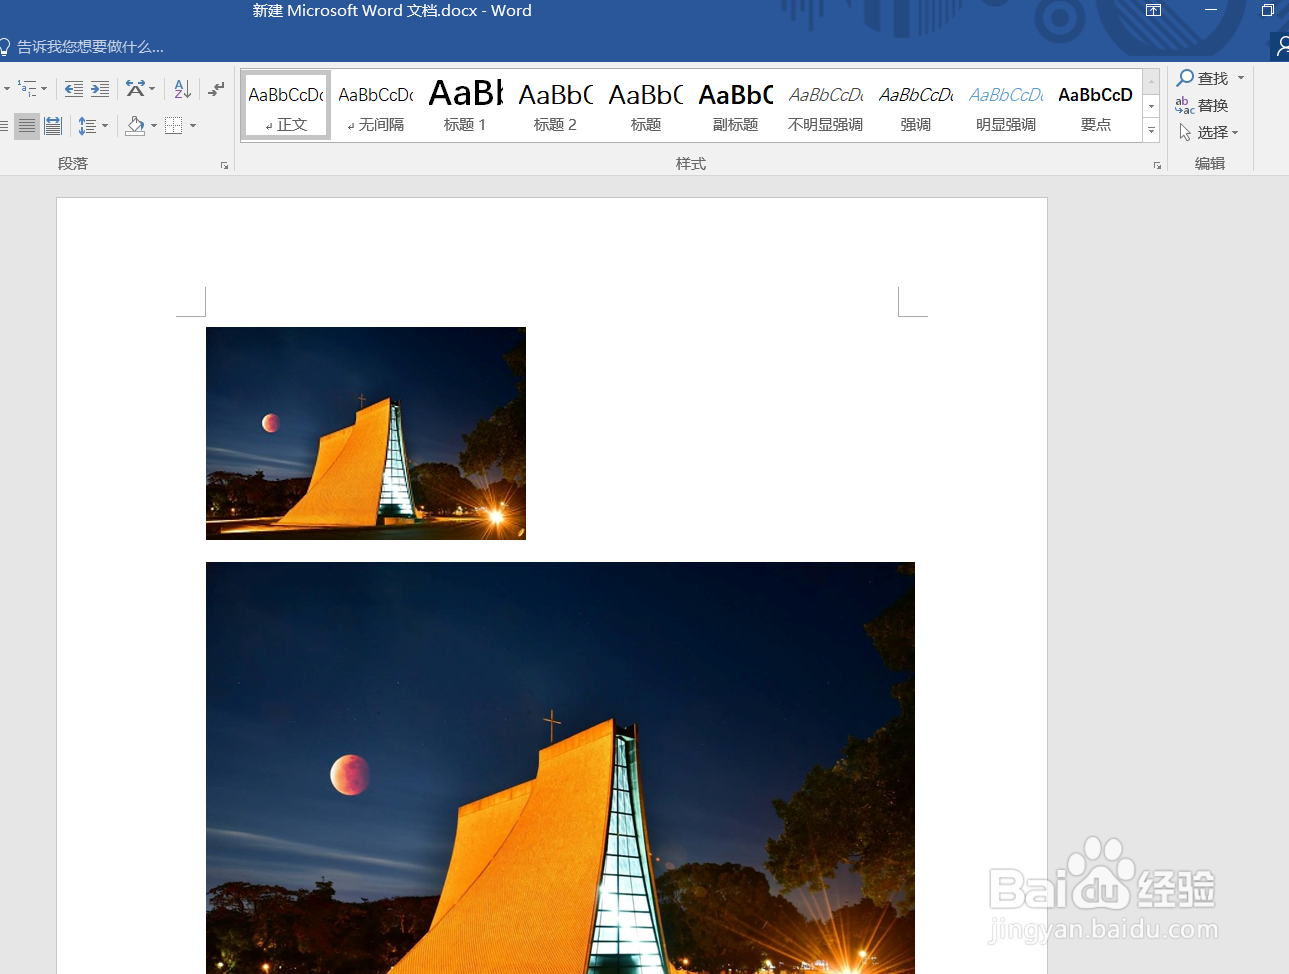Apply the 明显强调 style
Screen dimensions: 1289x974
[x=1006, y=105]
